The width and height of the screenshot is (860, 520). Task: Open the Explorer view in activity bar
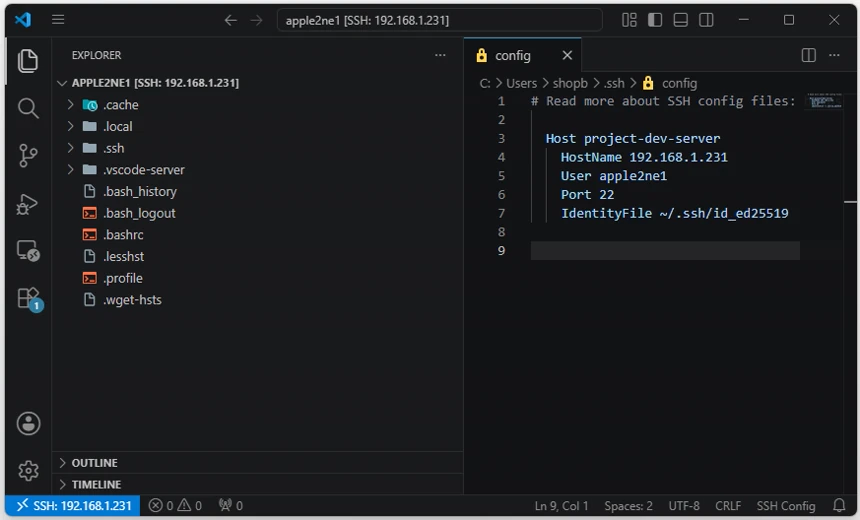(x=28, y=60)
